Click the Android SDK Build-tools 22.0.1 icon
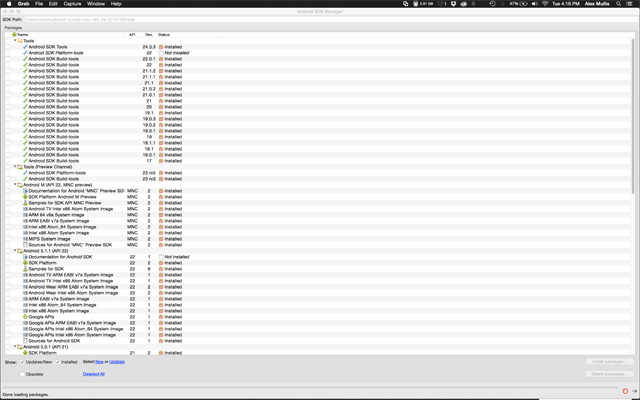The image size is (640, 400). coord(25,59)
